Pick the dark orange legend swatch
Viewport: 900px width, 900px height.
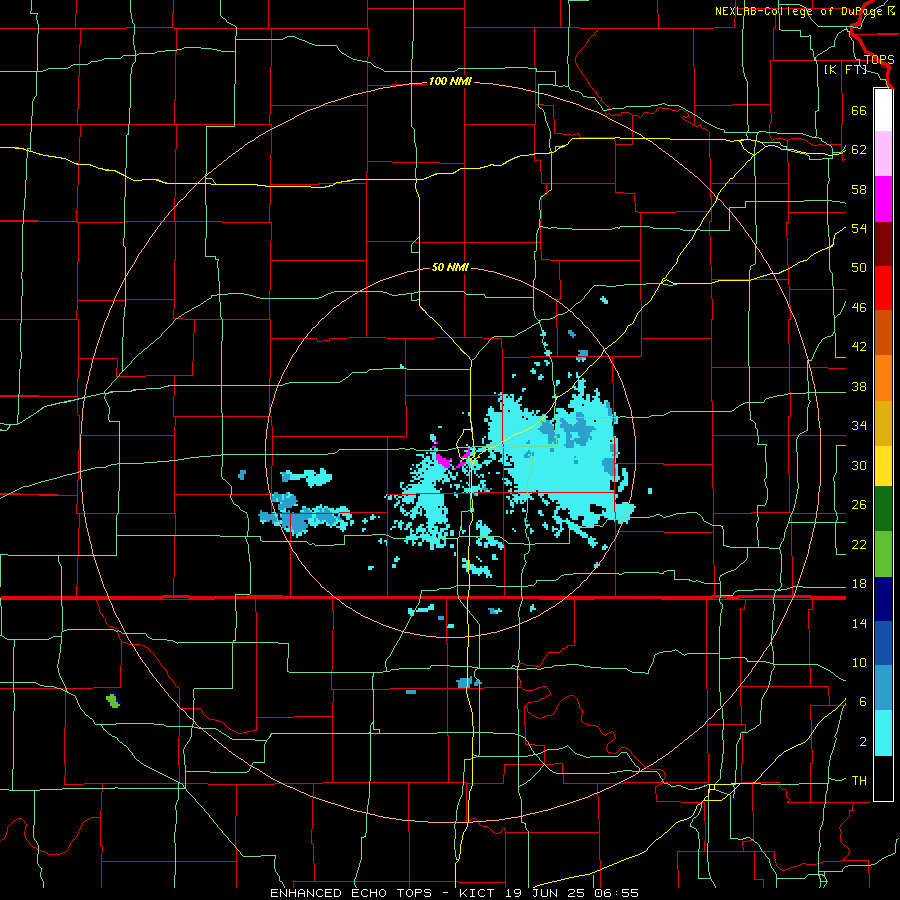point(883,333)
